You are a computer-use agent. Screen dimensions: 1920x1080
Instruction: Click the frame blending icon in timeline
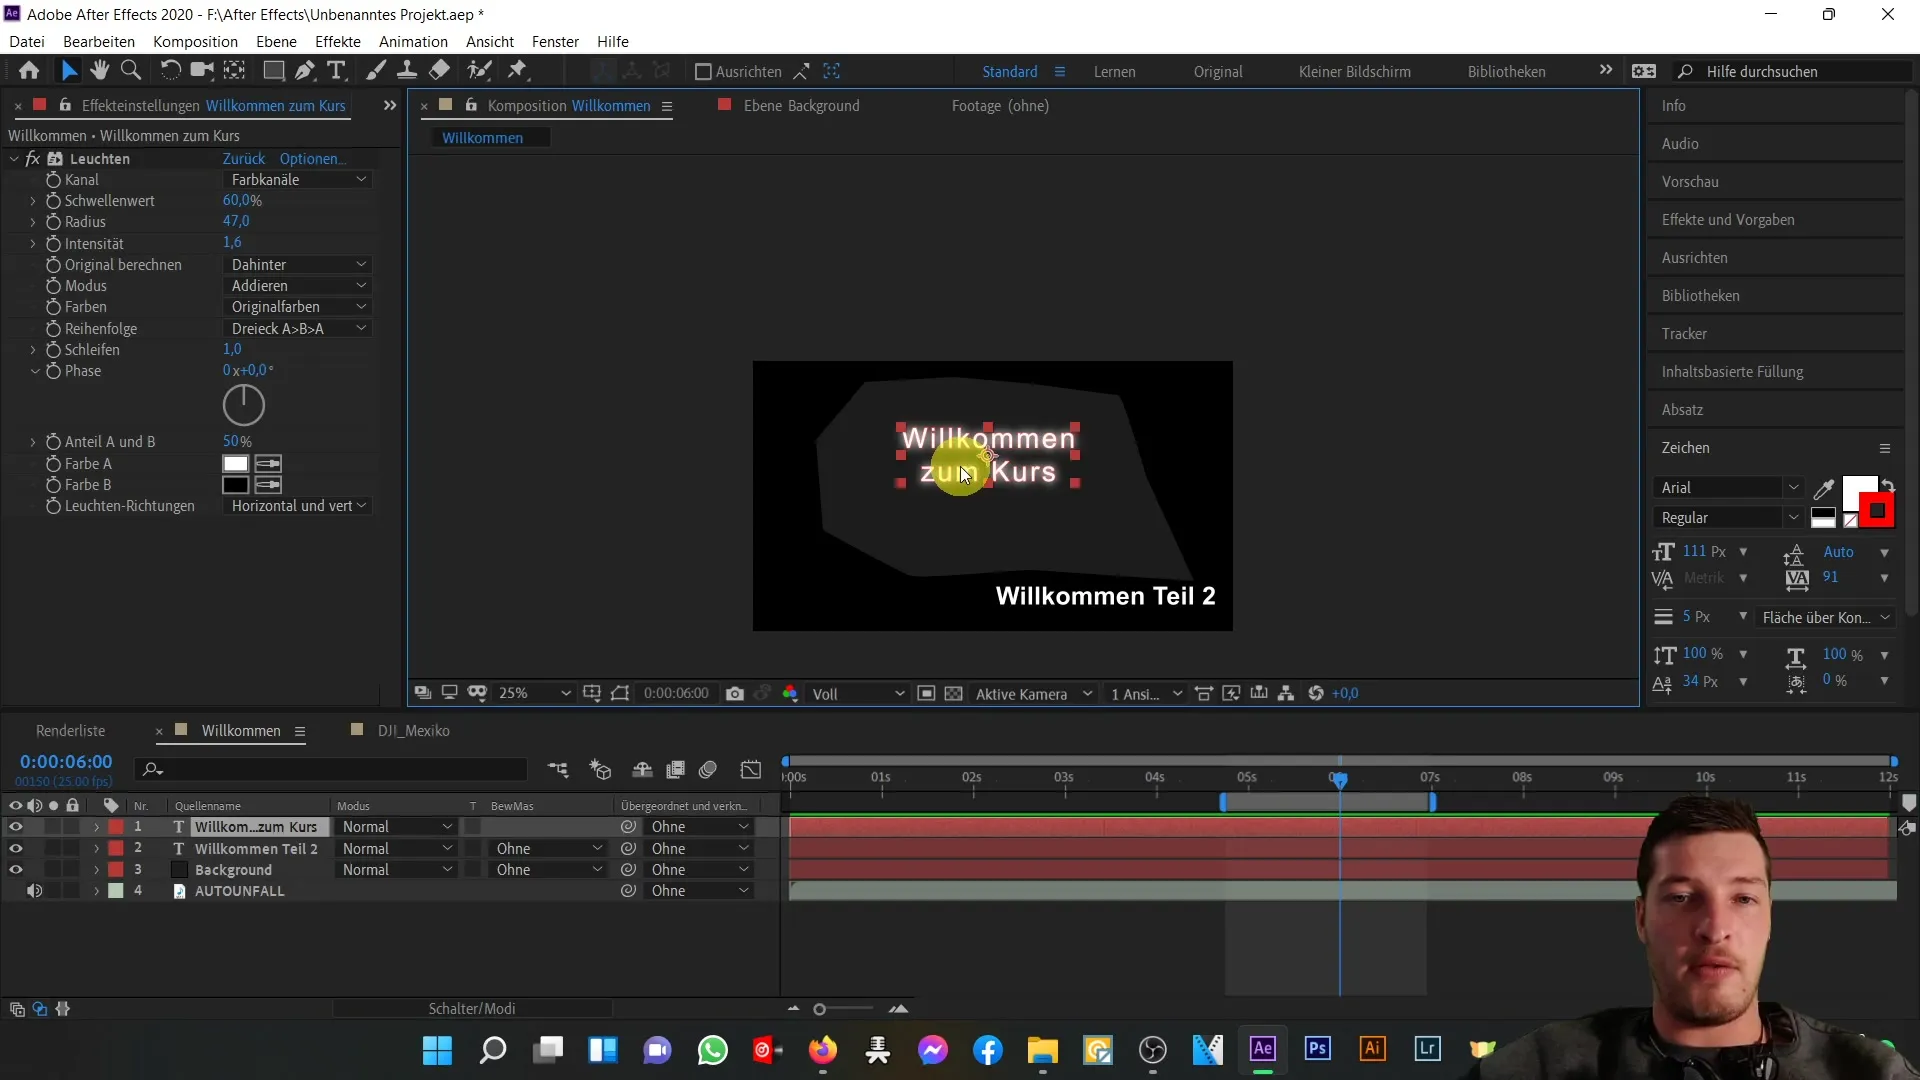coord(676,769)
